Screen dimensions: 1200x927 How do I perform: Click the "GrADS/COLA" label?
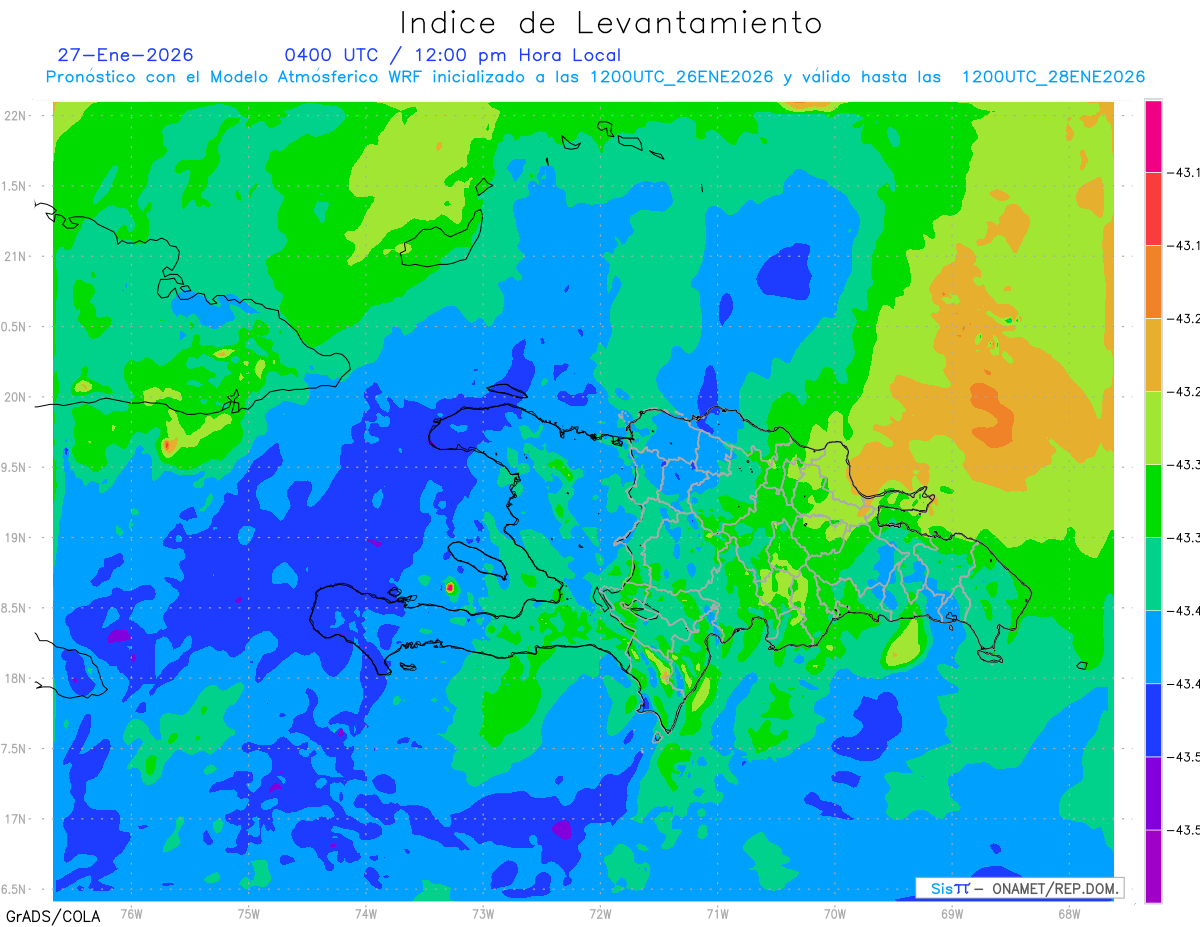tap(53, 916)
